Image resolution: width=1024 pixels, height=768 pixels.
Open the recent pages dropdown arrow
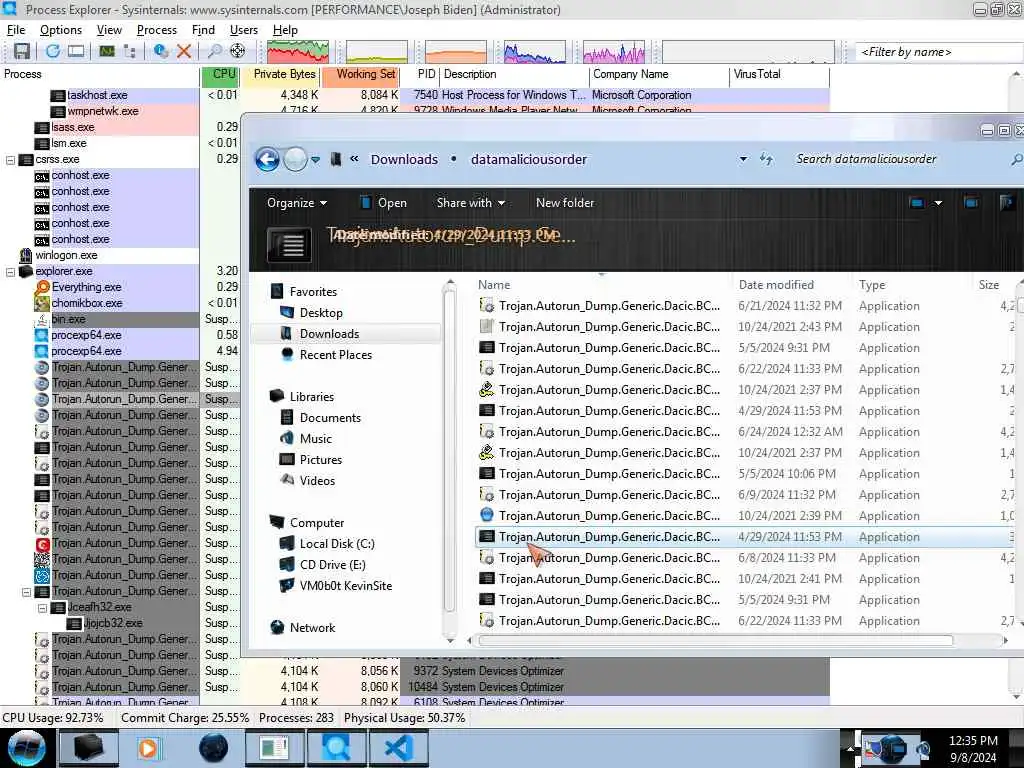[315, 160]
